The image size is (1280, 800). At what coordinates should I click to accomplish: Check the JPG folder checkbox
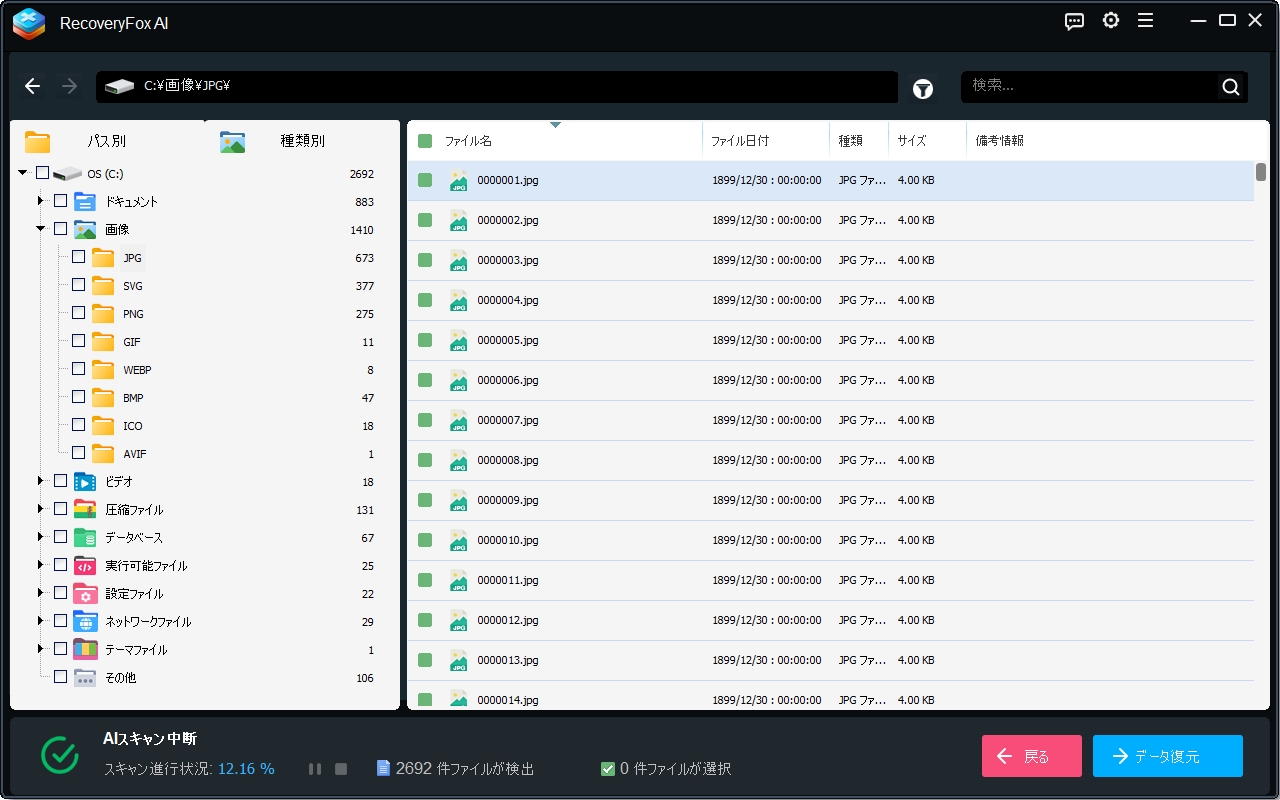coord(77,257)
